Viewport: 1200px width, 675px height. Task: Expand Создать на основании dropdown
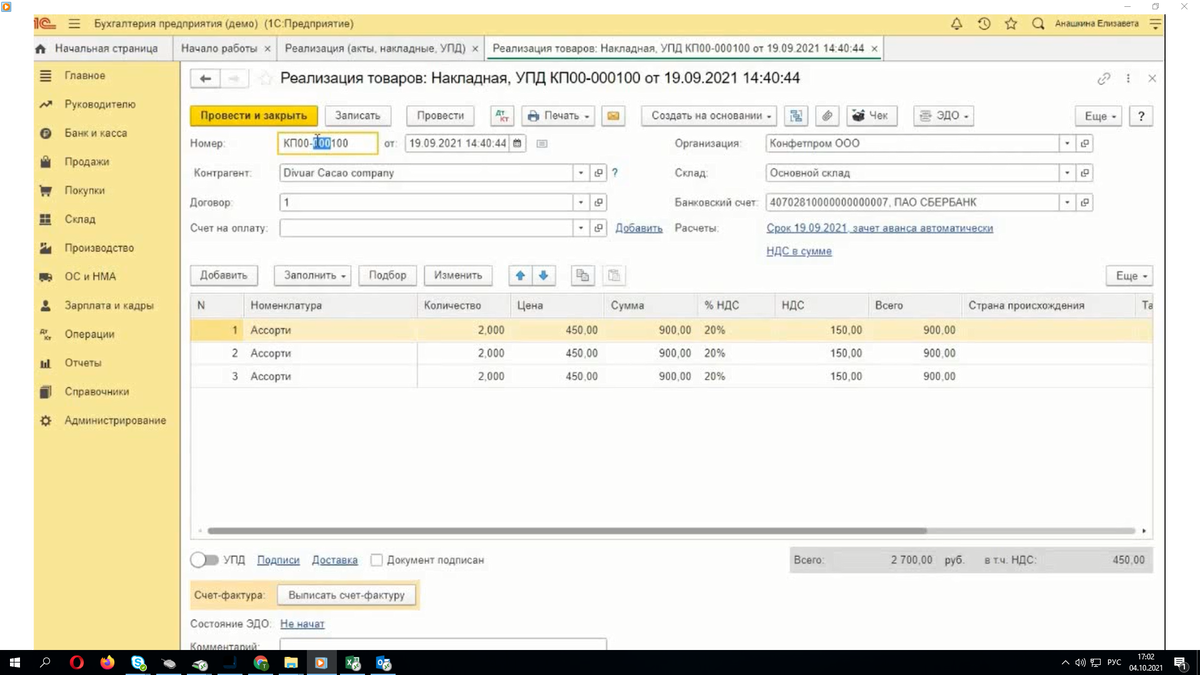click(x=711, y=116)
